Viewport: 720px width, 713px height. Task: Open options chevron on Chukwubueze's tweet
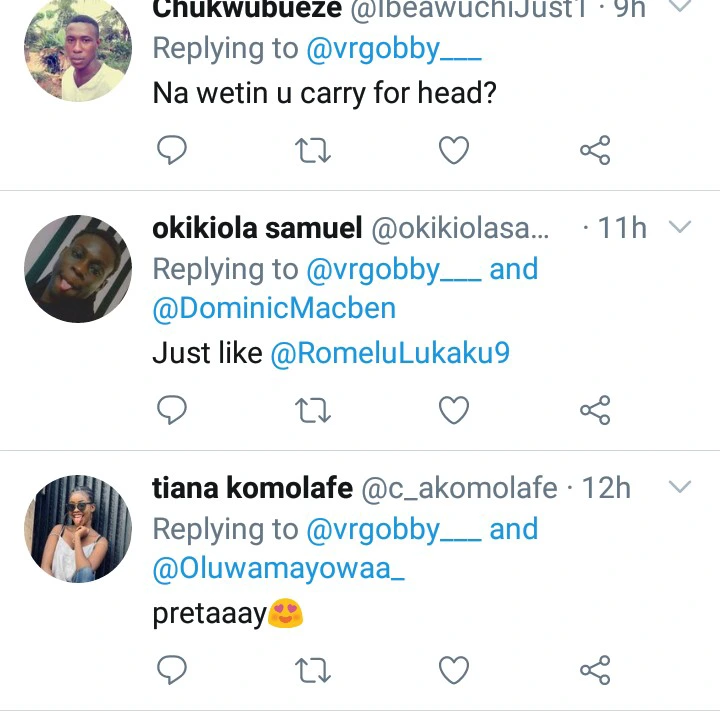(679, 8)
